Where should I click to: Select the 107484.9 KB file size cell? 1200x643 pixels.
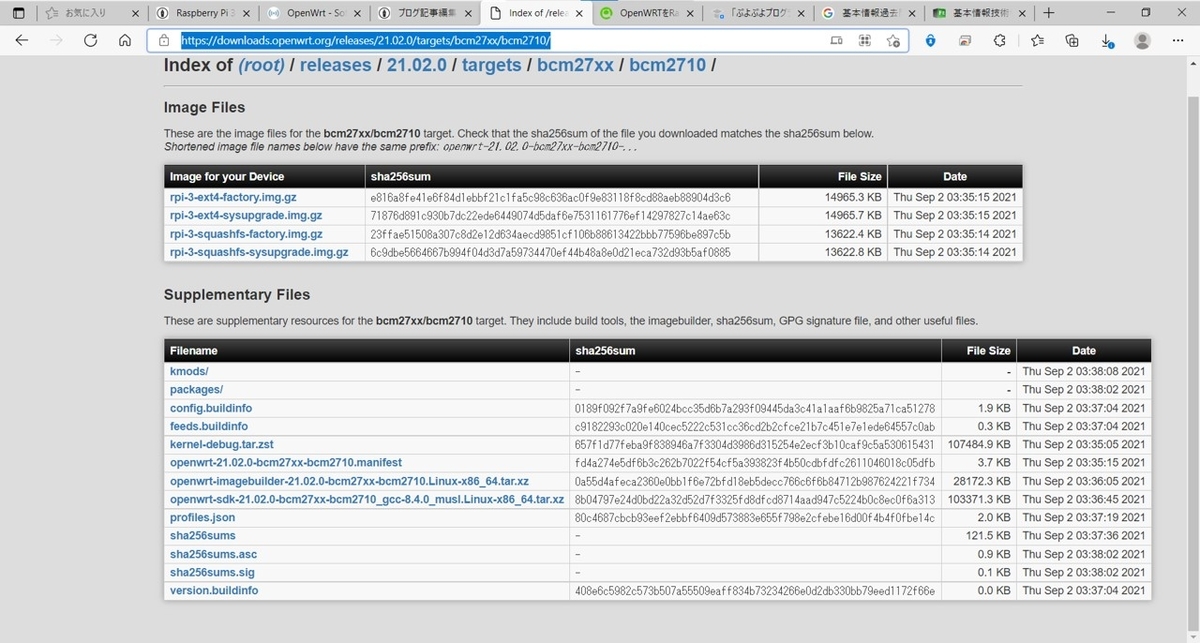pyautogui.click(x=978, y=444)
